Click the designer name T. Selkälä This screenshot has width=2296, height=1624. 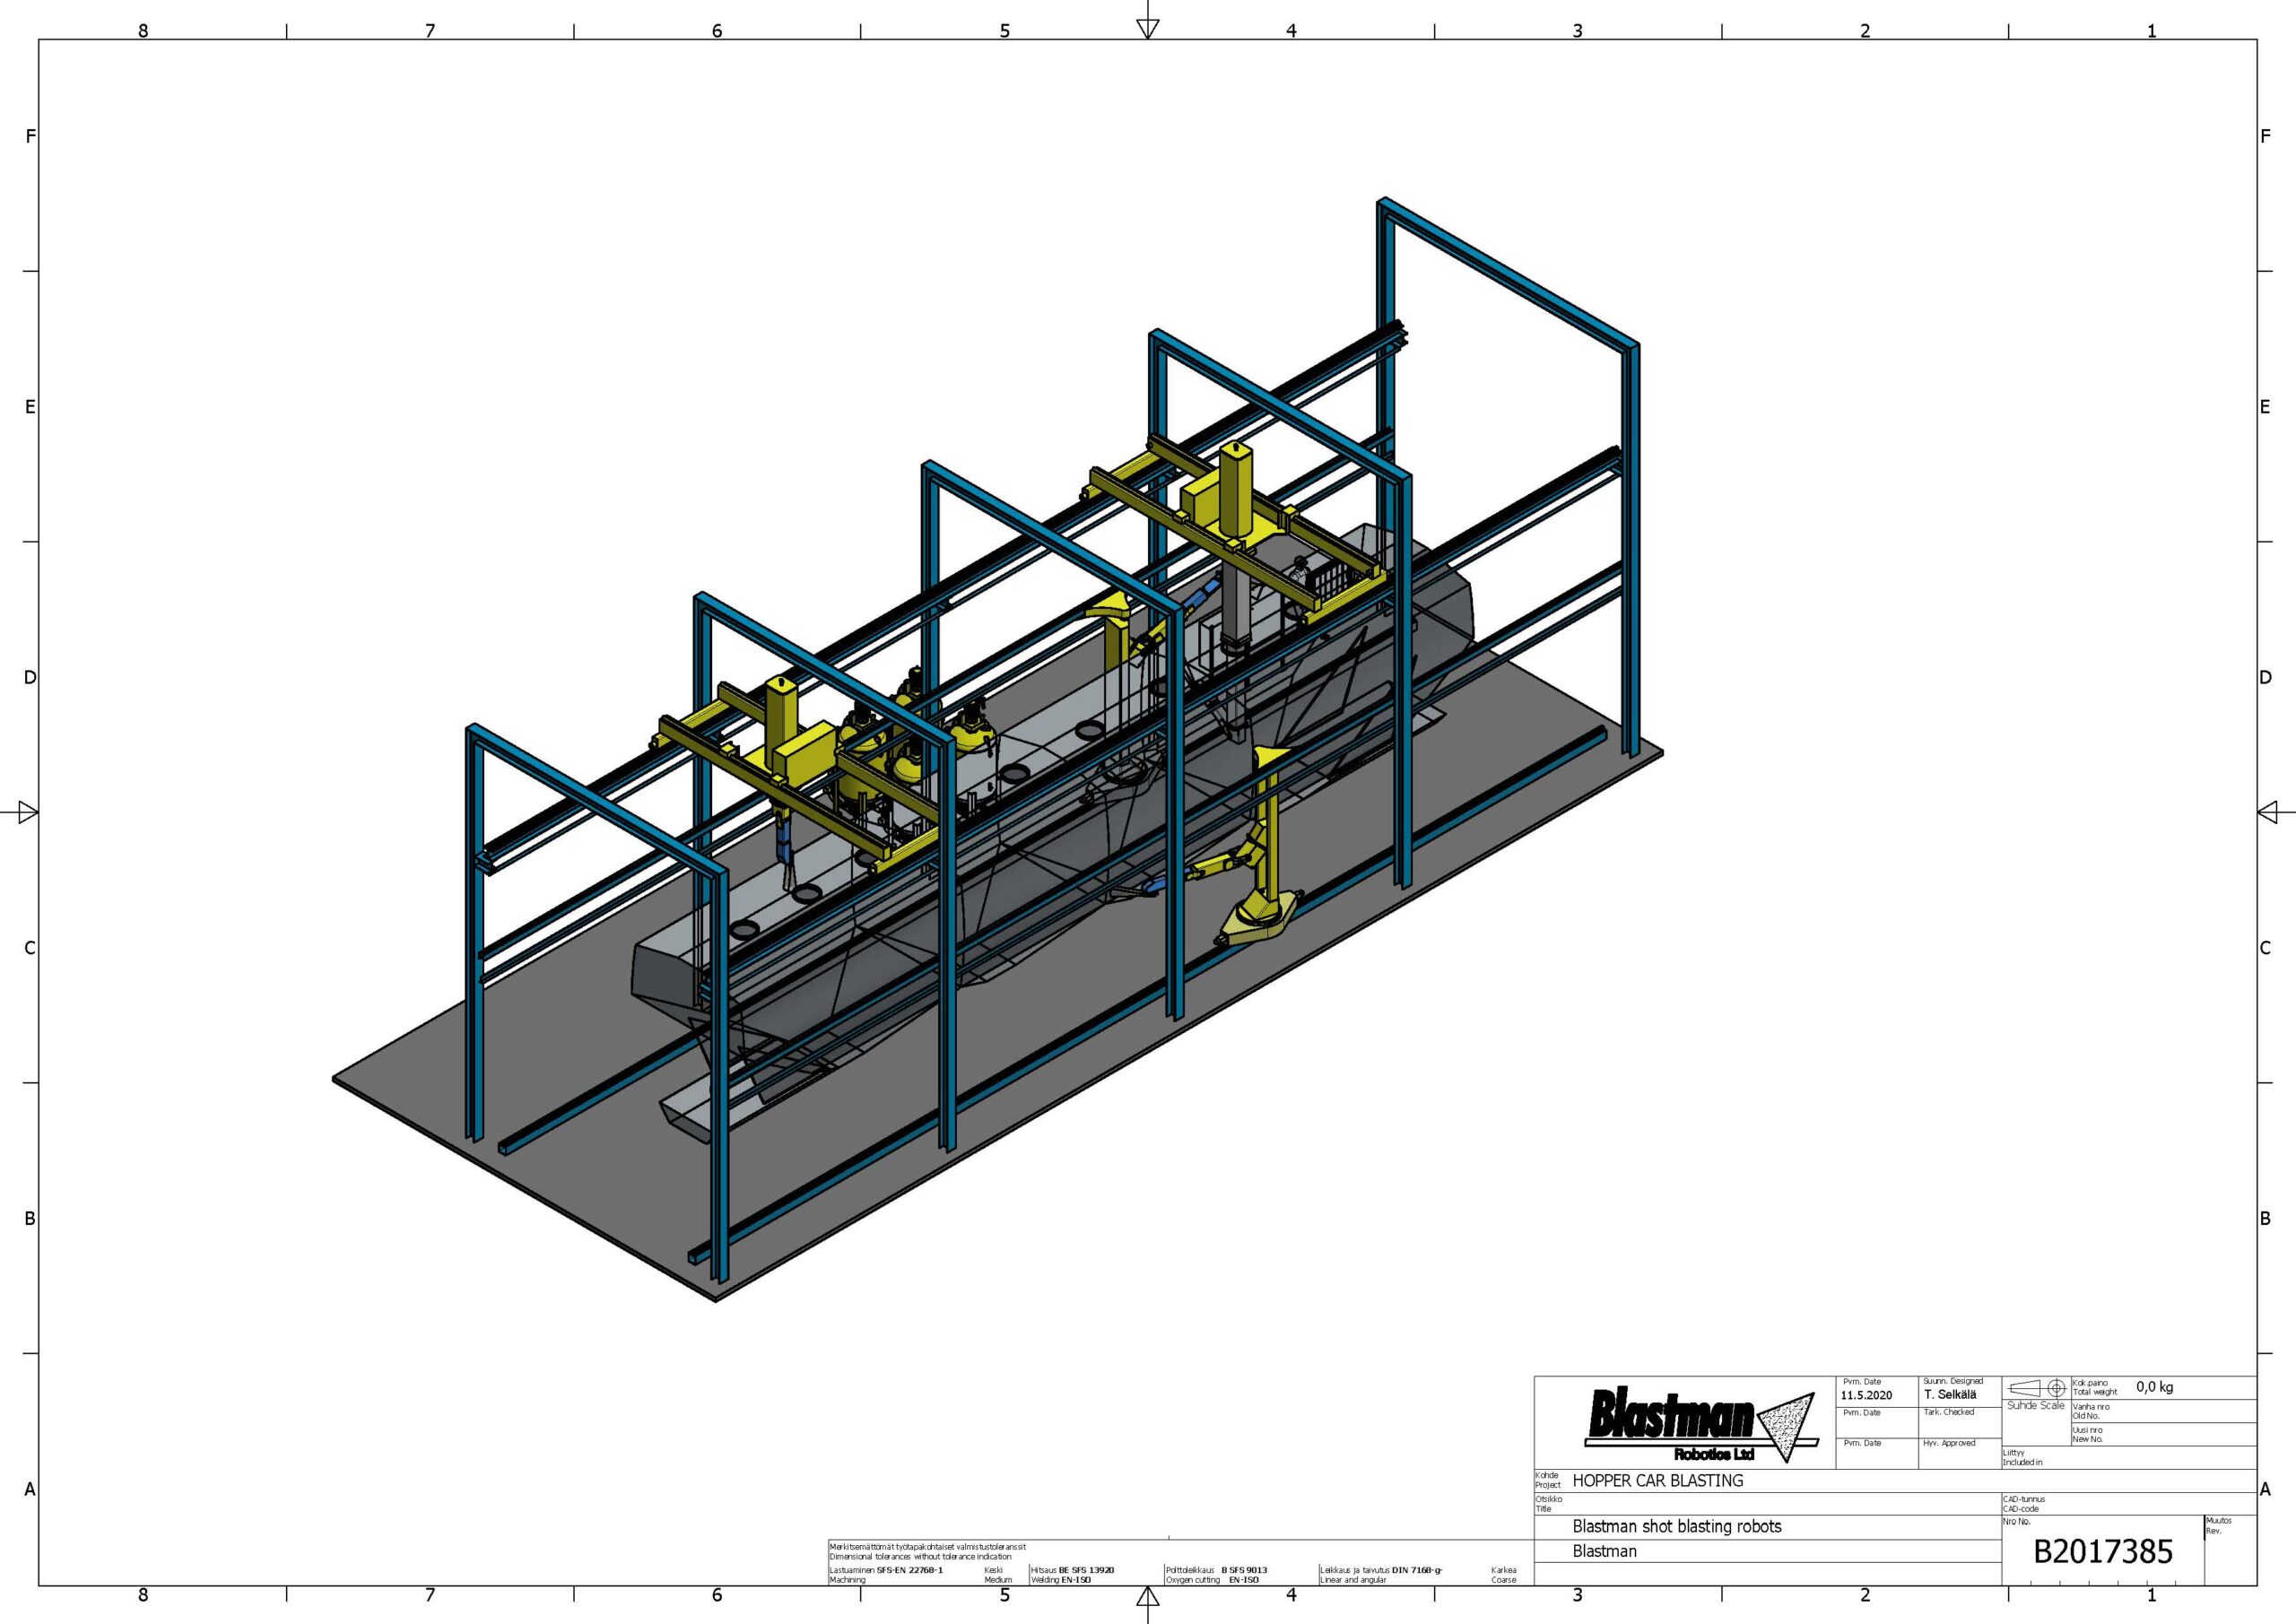1949,1394
